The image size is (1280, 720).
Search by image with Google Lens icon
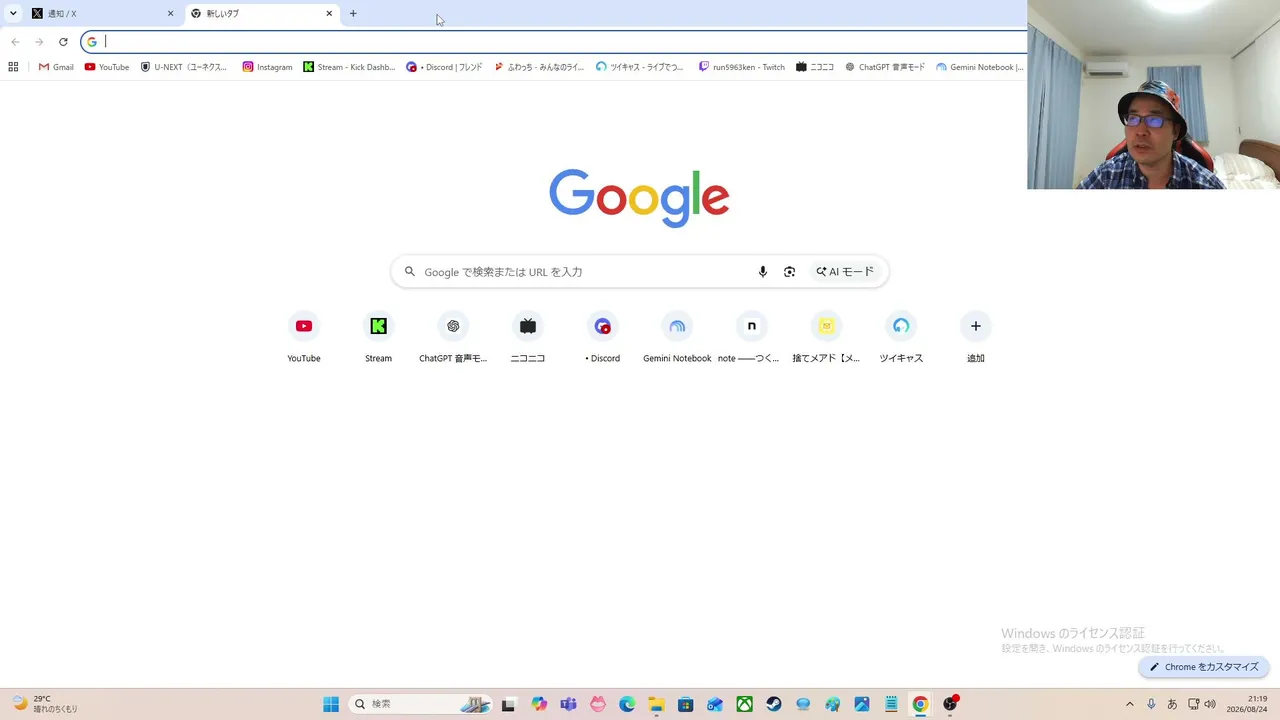(790, 272)
